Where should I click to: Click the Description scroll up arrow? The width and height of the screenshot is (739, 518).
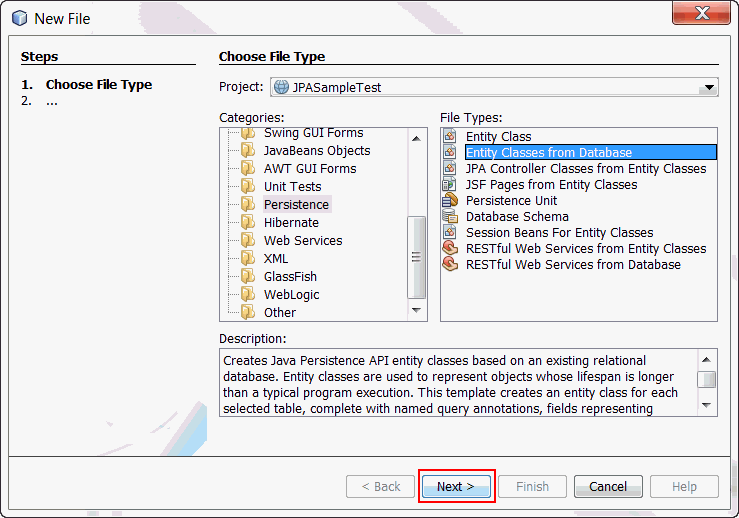click(x=706, y=360)
